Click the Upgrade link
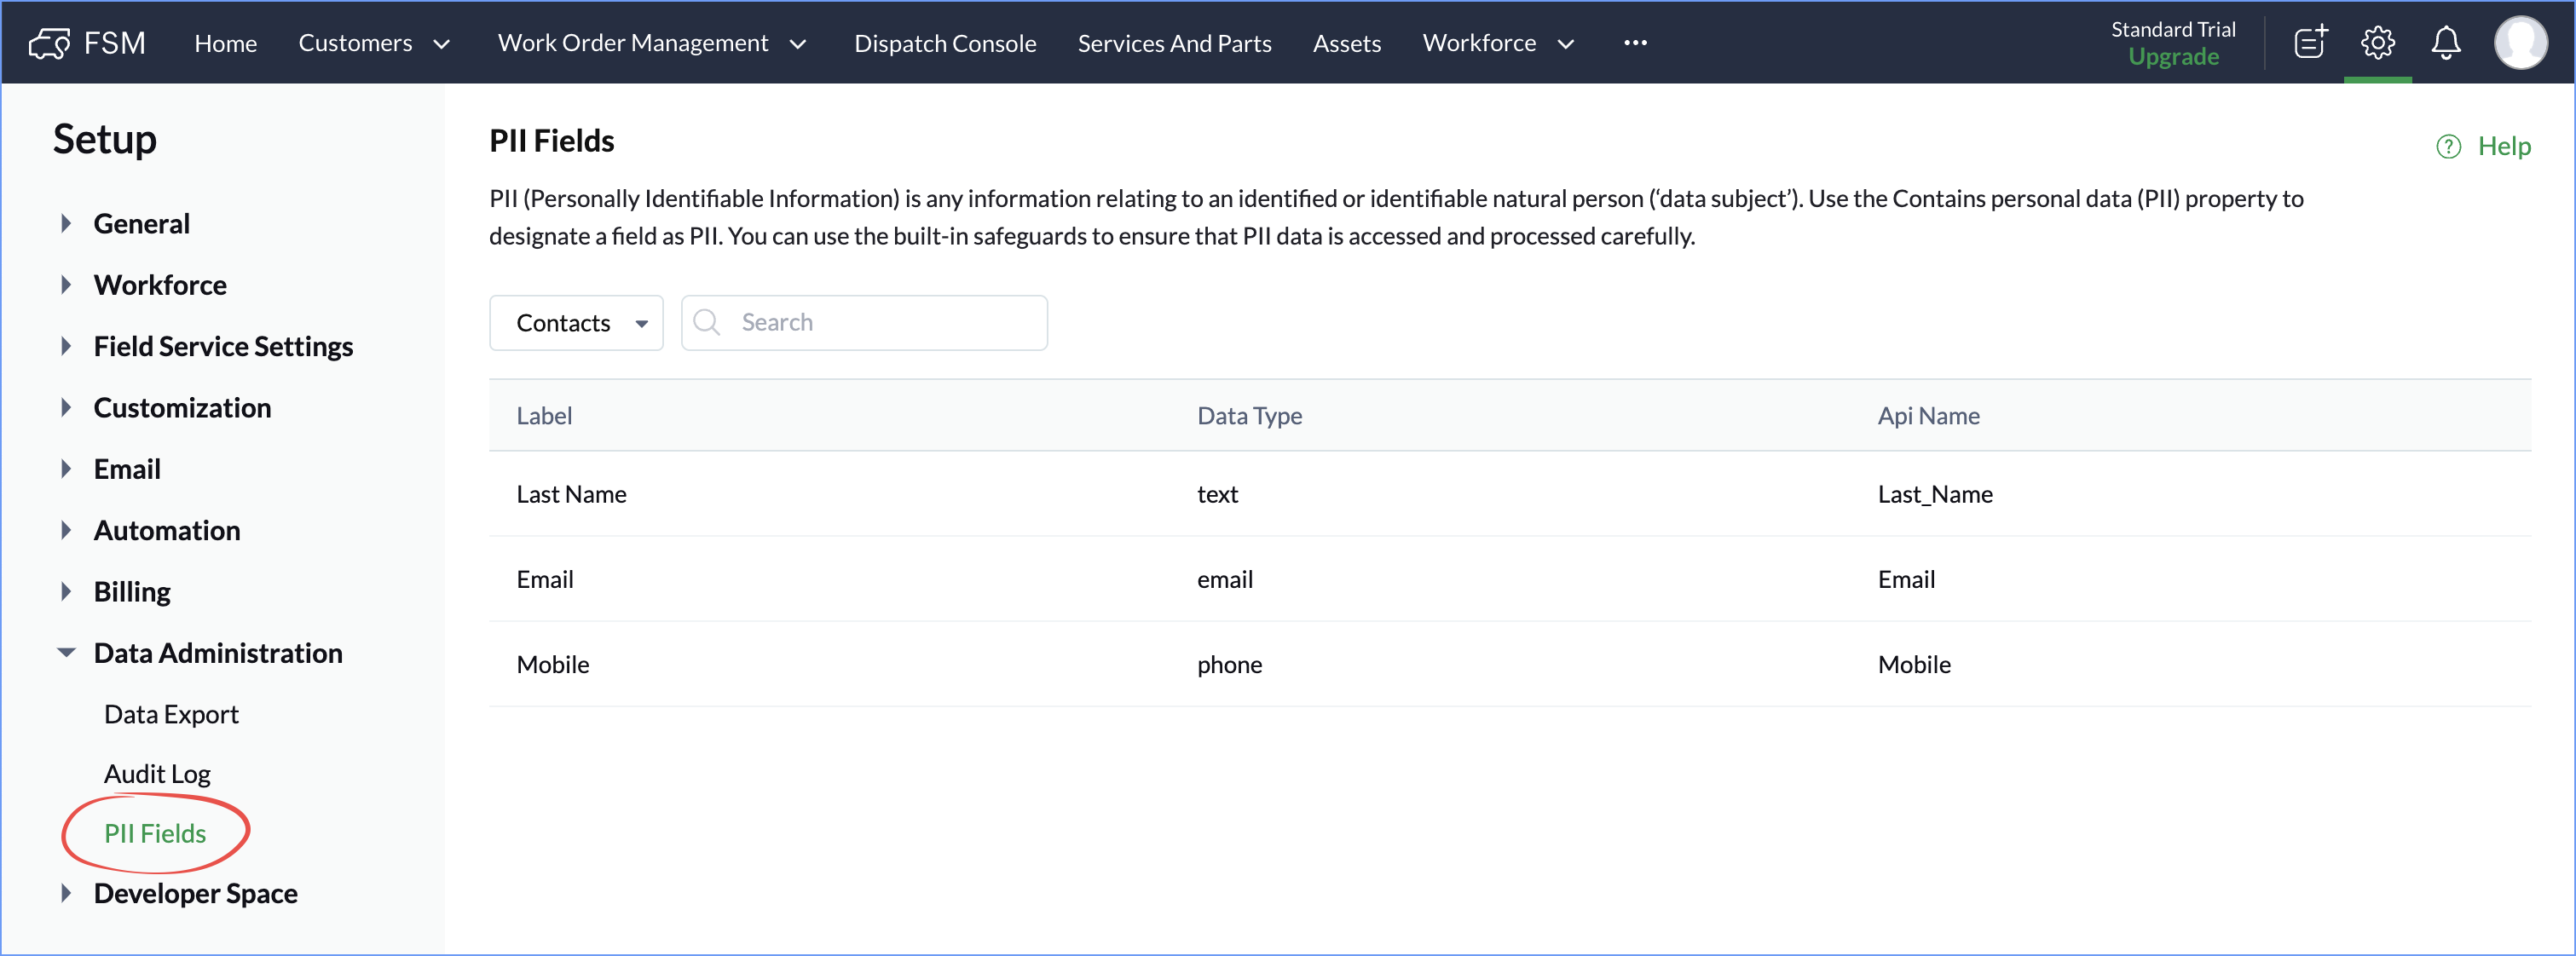Viewport: 2576px width, 956px height. tap(2173, 57)
